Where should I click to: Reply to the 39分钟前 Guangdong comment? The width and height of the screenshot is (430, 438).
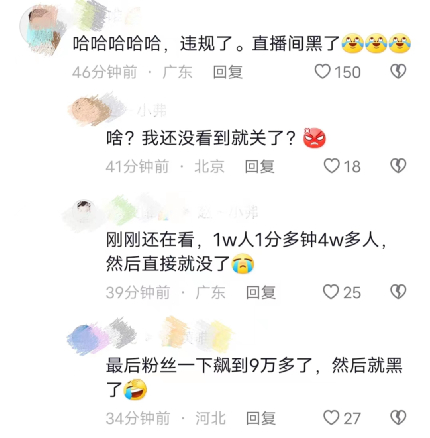(261, 292)
